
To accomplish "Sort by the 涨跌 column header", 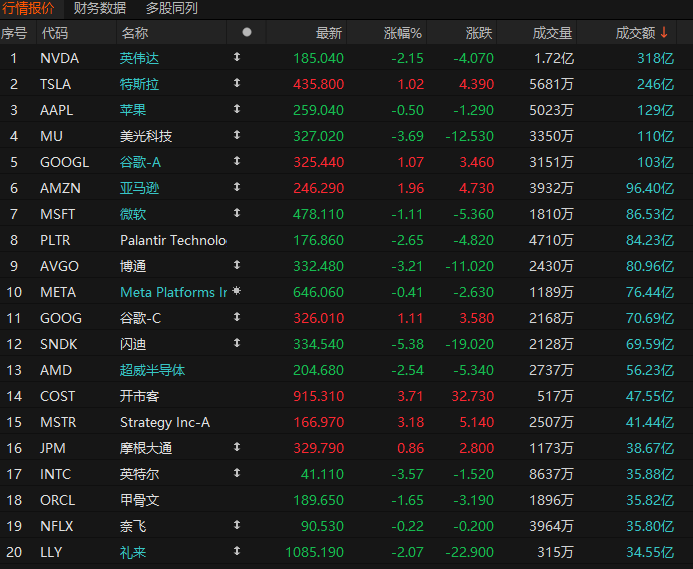I will [479, 33].
